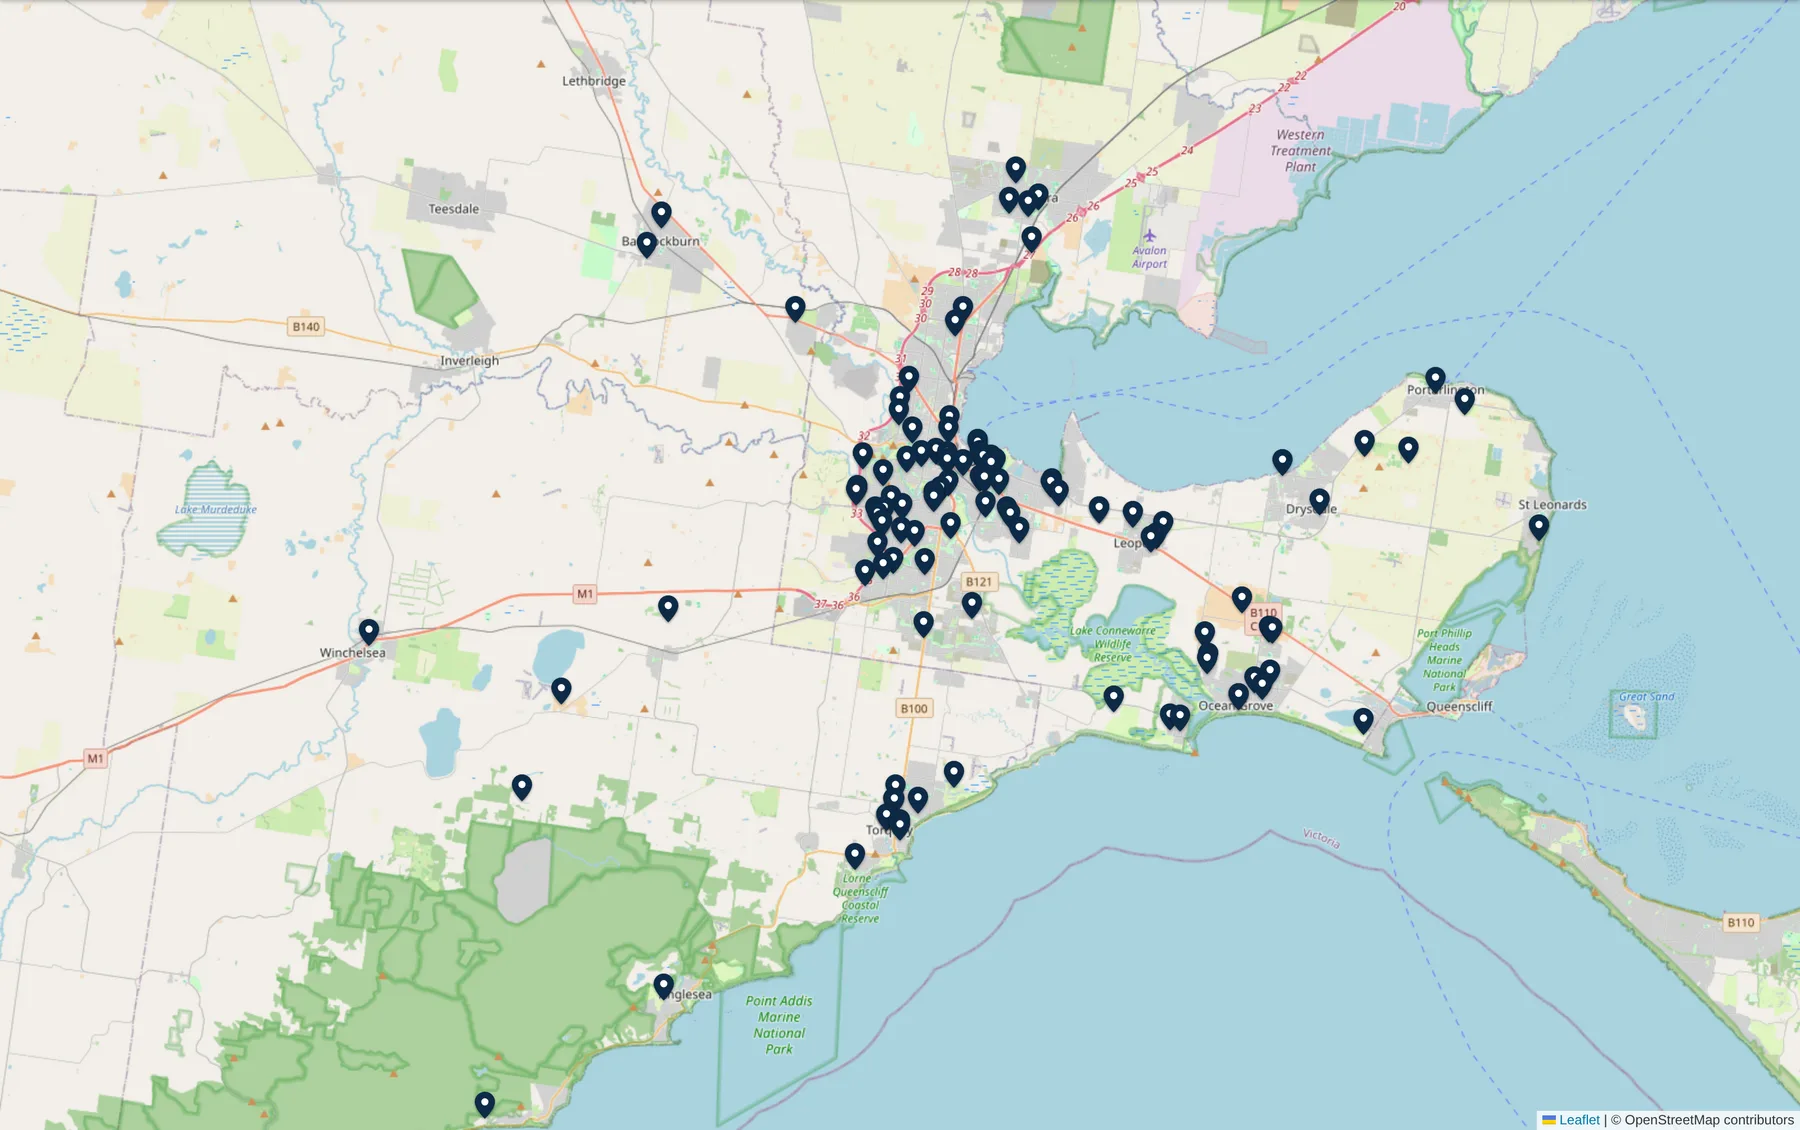Select the map pin at St Leonards
This screenshot has height=1130, width=1800.
point(1539,527)
